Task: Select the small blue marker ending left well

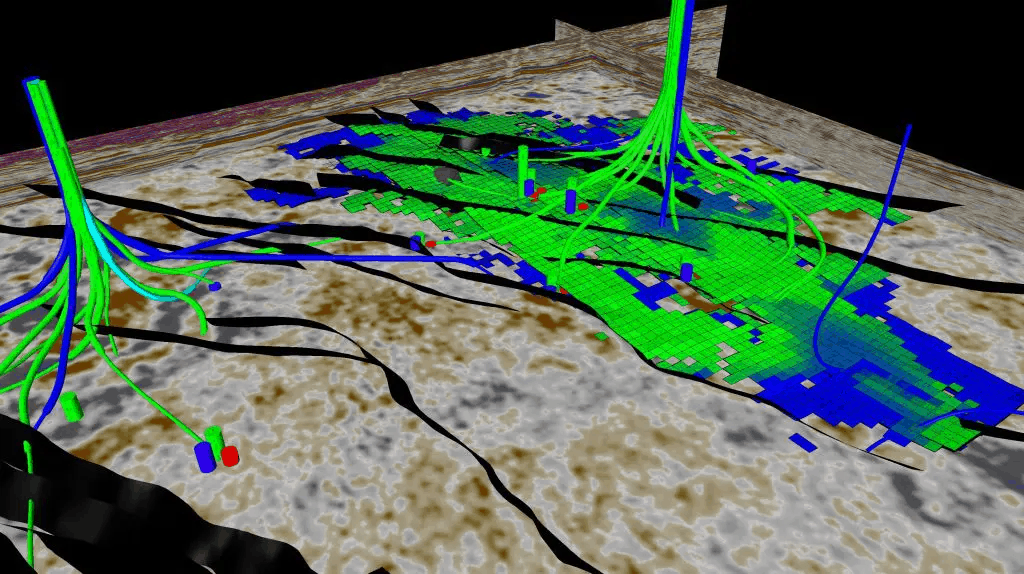Action: click(x=215, y=286)
